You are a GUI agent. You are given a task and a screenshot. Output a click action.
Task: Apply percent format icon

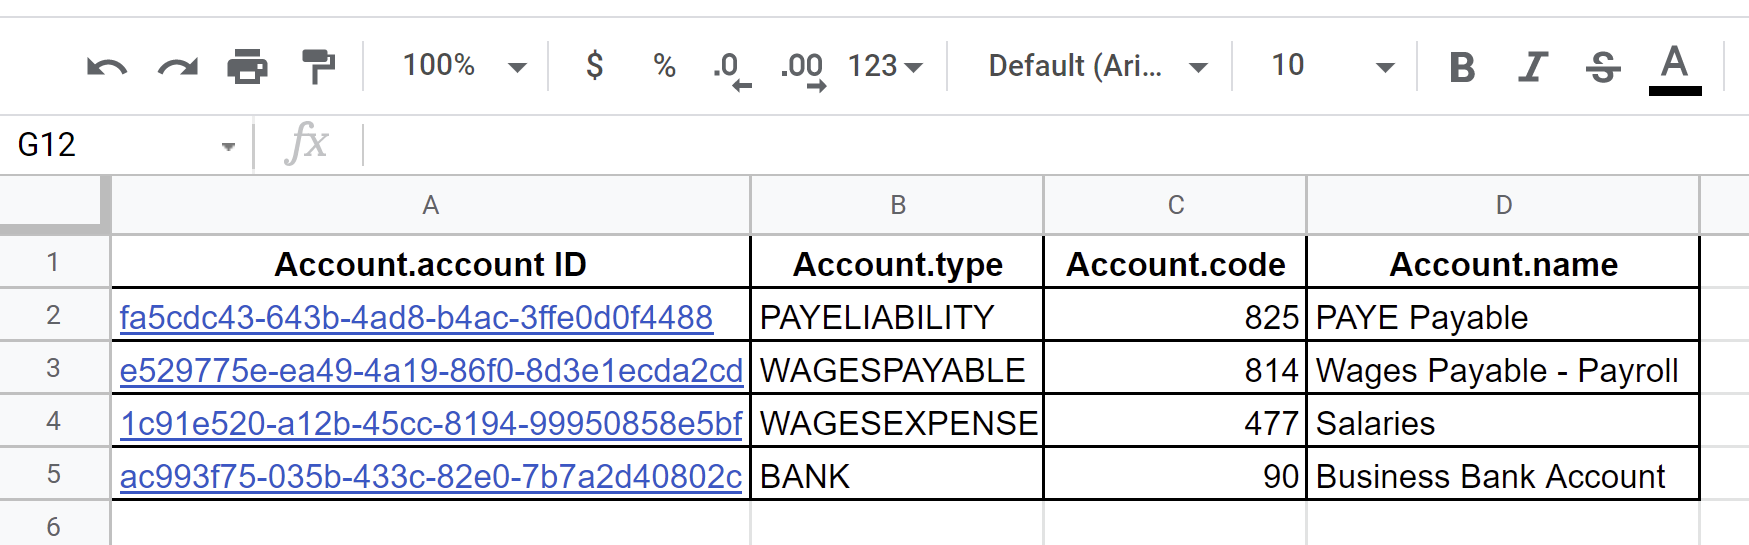[x=664, y=66]
